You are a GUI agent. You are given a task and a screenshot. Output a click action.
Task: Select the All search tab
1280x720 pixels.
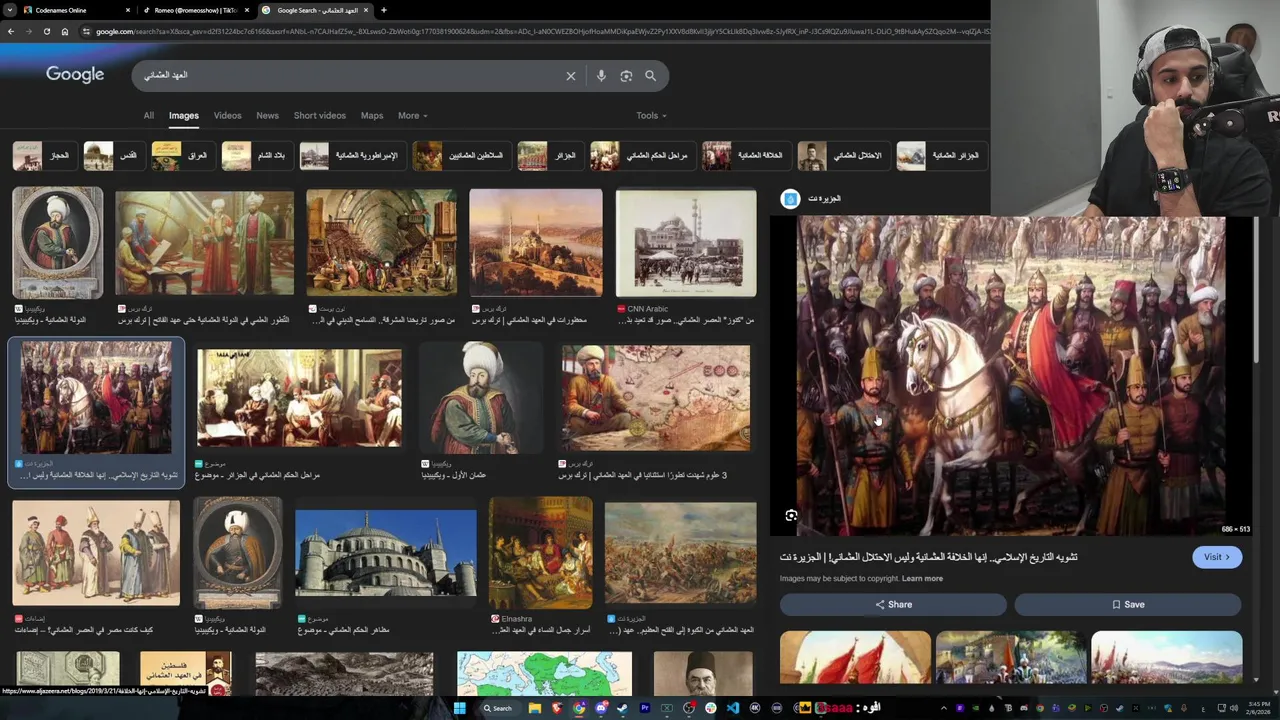click(148, 115)
